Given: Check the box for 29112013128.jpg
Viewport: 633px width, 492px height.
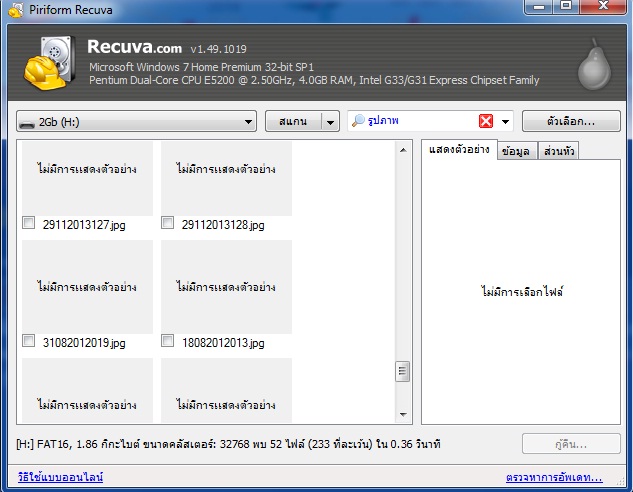Looking at the screenshot, I should pos(167,223).
